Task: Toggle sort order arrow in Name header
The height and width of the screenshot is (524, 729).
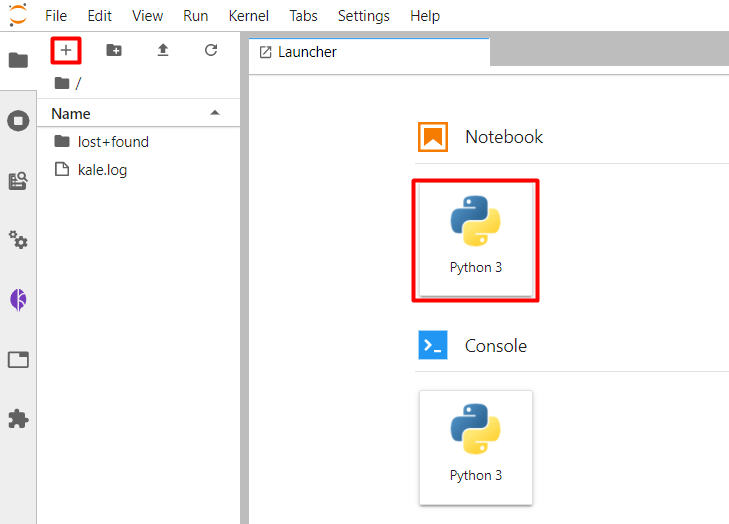Action: coord(215,113)
